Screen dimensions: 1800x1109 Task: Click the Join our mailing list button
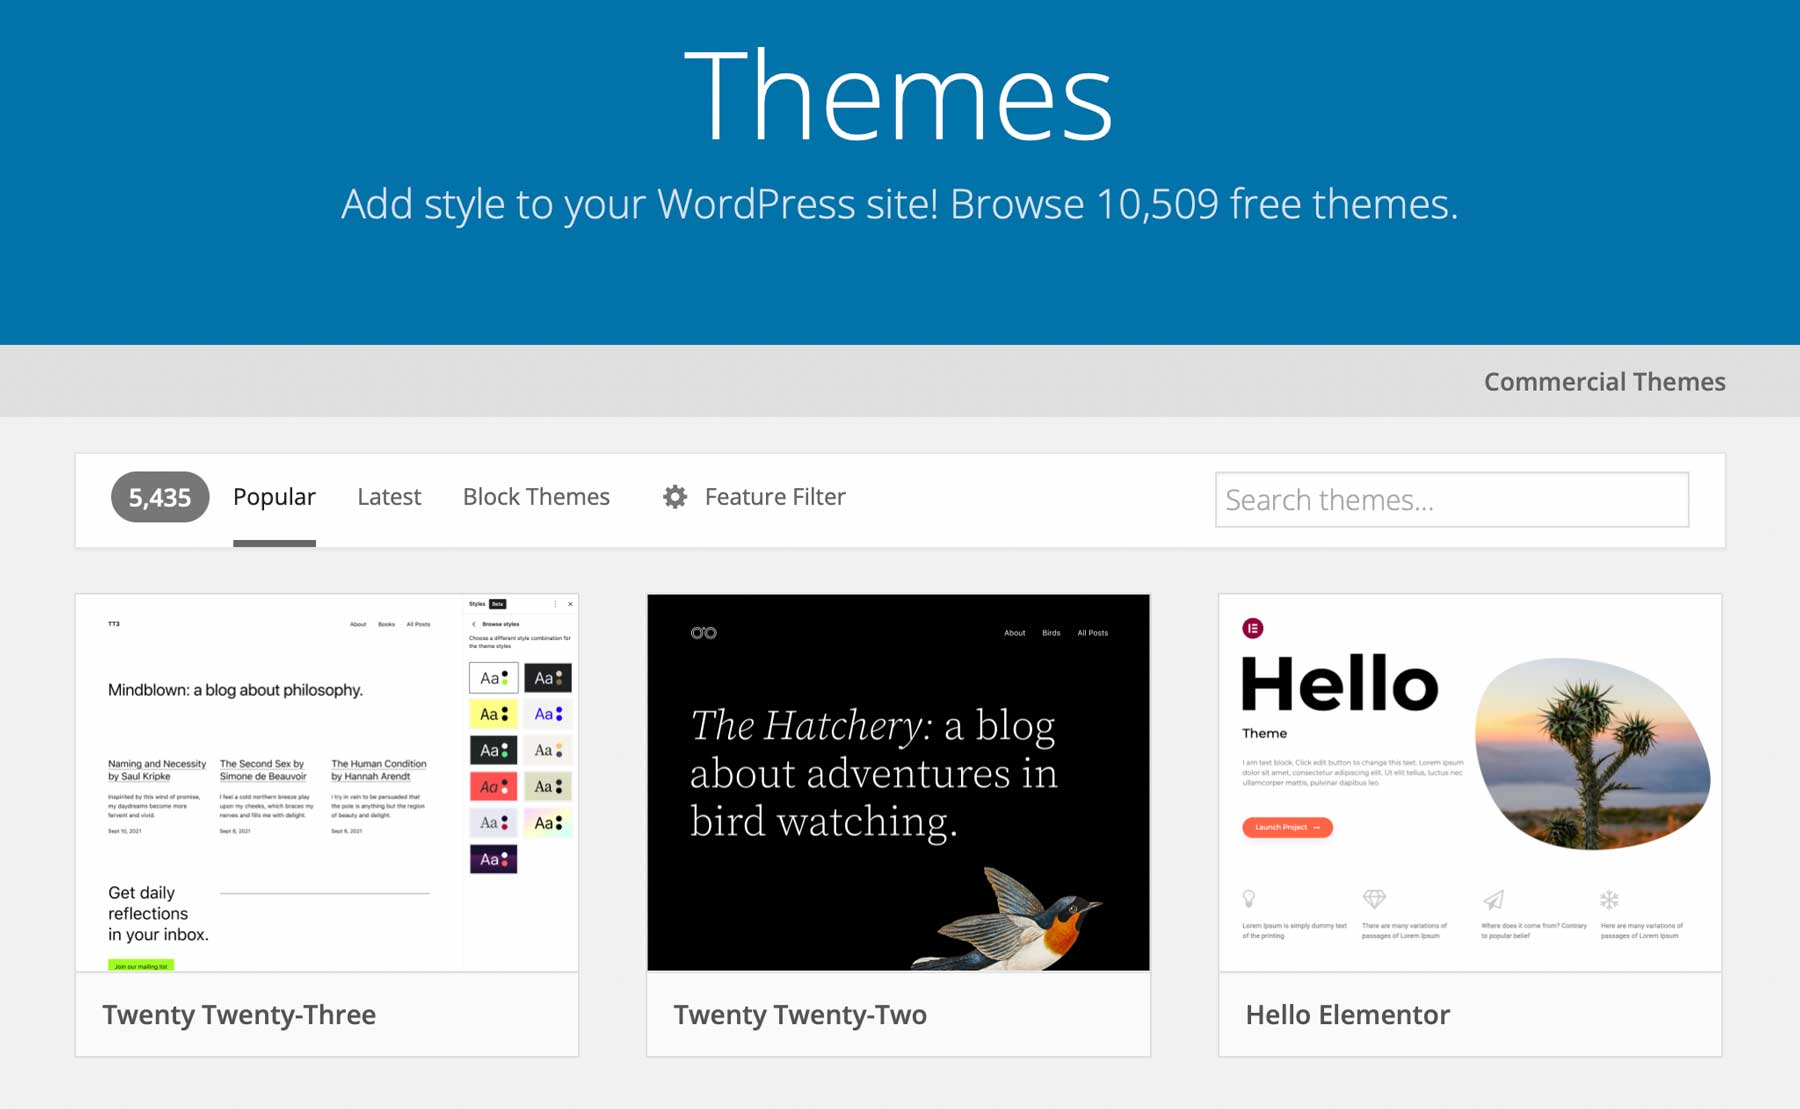tap(141, 965)
